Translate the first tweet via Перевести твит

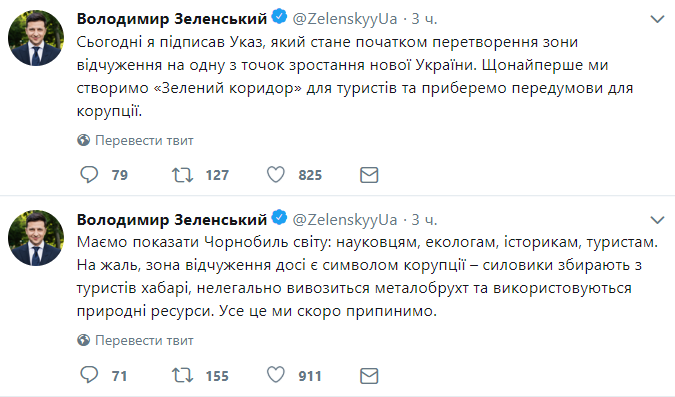[144, 140]
